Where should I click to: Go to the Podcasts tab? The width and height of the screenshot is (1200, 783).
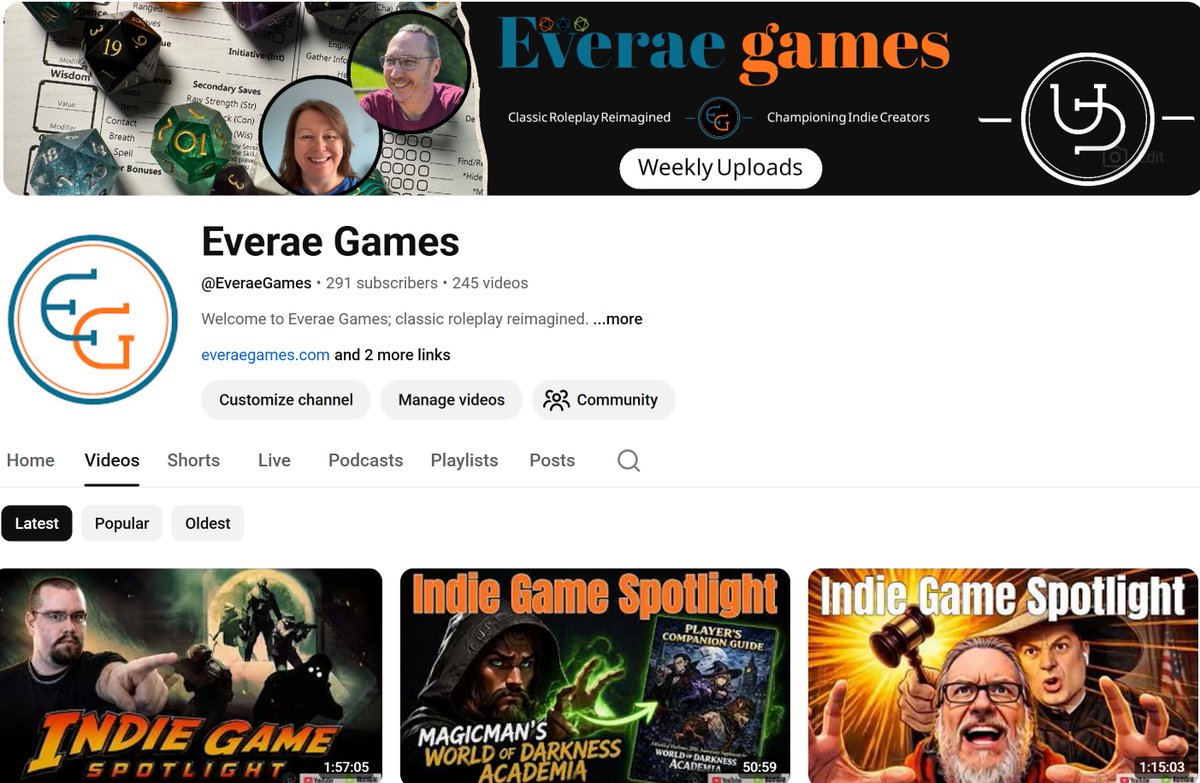(x=365, y=460)
